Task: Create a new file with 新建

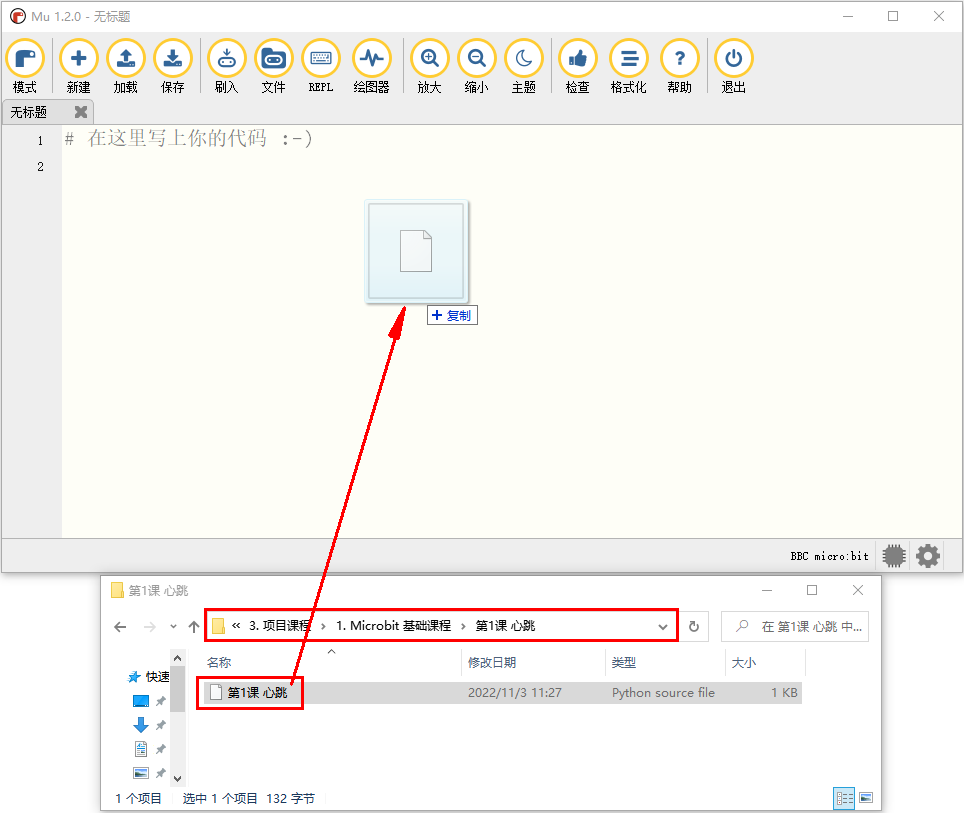Action: pos(79,66)
